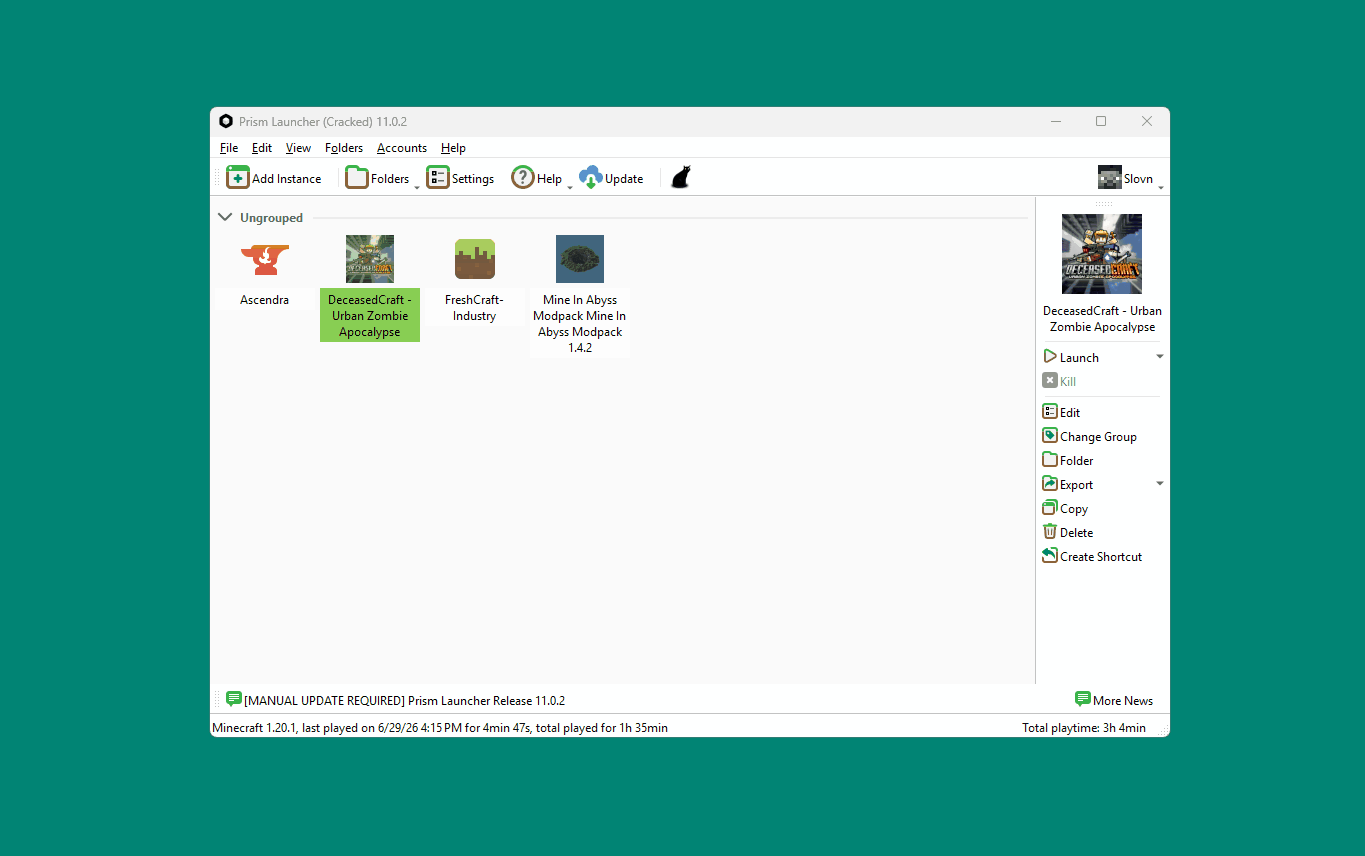
Task: Select the Mine In Abyss Modpack instance
Action: click(x=580, y=295)
